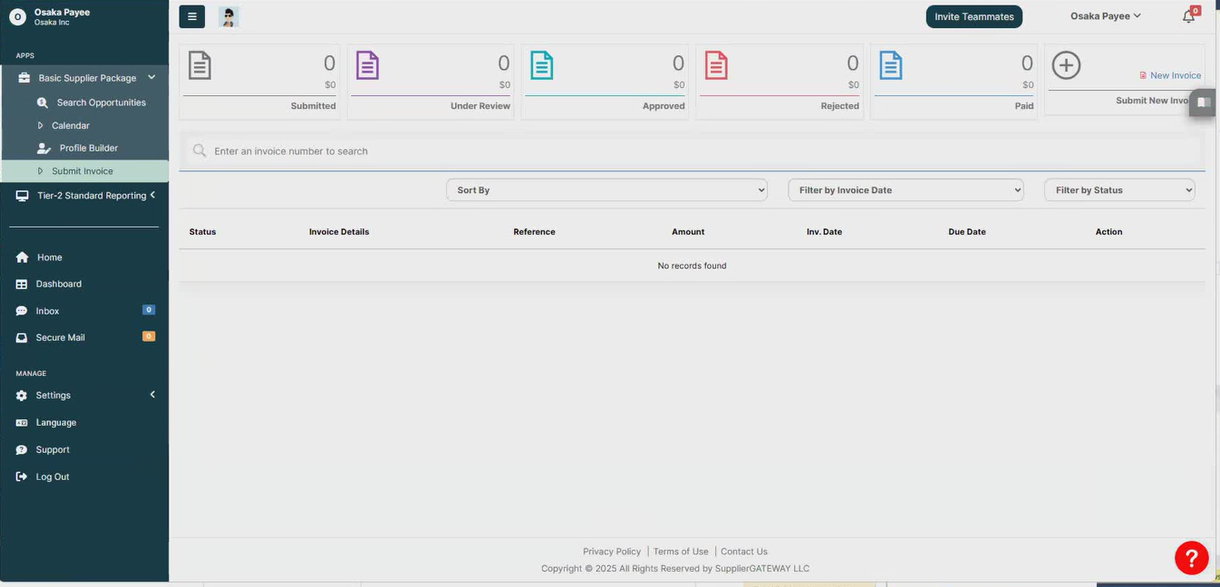Click the blue Paid document icon
Viewport: 1220px width, 587px height.
[x=890, y=66]
